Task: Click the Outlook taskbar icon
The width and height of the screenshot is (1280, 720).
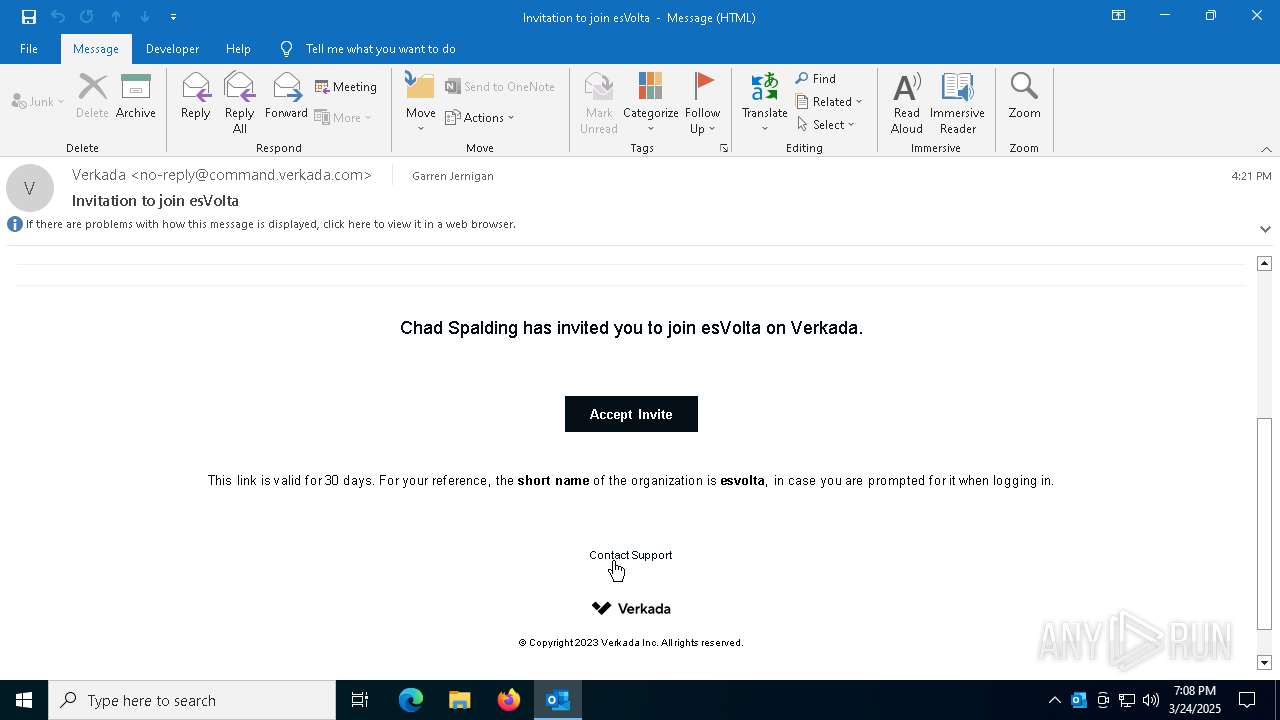Action: click(x=558, y=700)
